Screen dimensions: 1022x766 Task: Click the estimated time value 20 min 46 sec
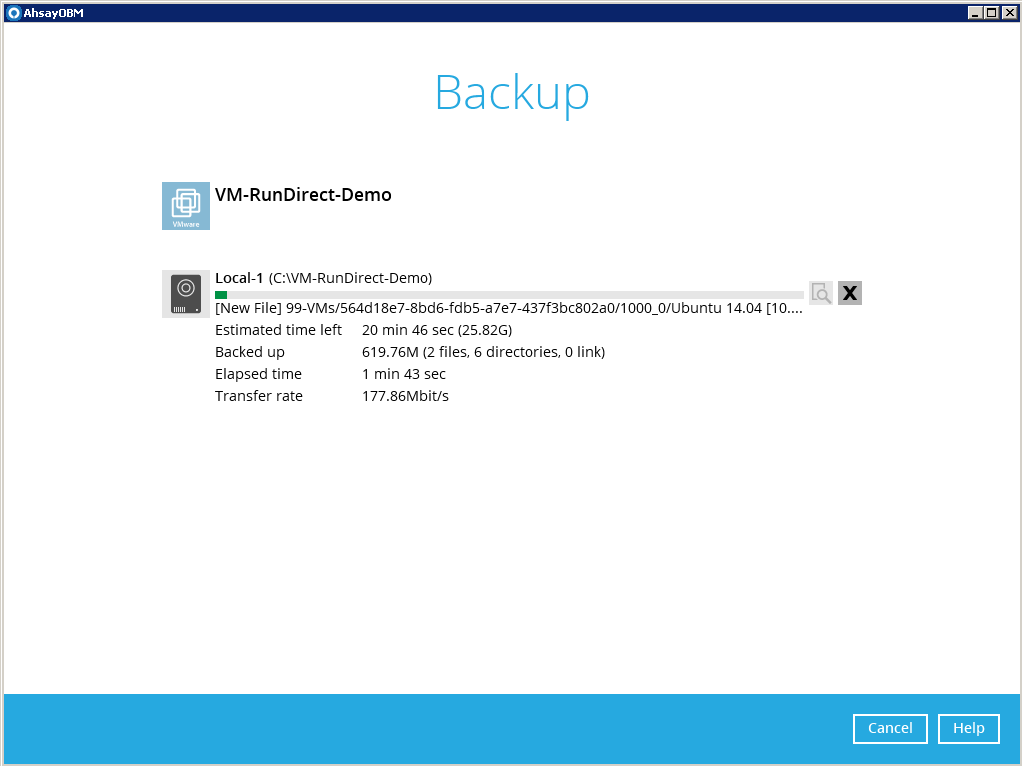click(x=437, y=331)
